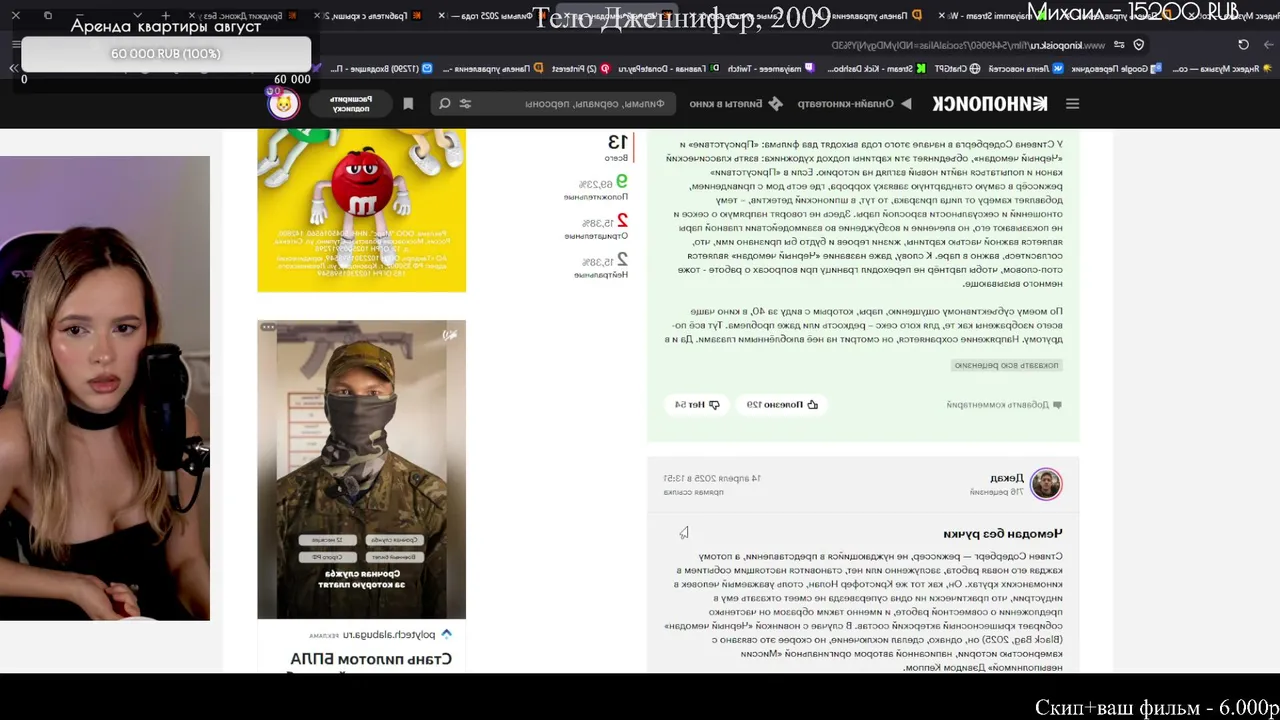The height and width of the screenshot is (720, 1280).
Task: Open the M&M's advertisement banner
Action: click(x=361, y=210)
